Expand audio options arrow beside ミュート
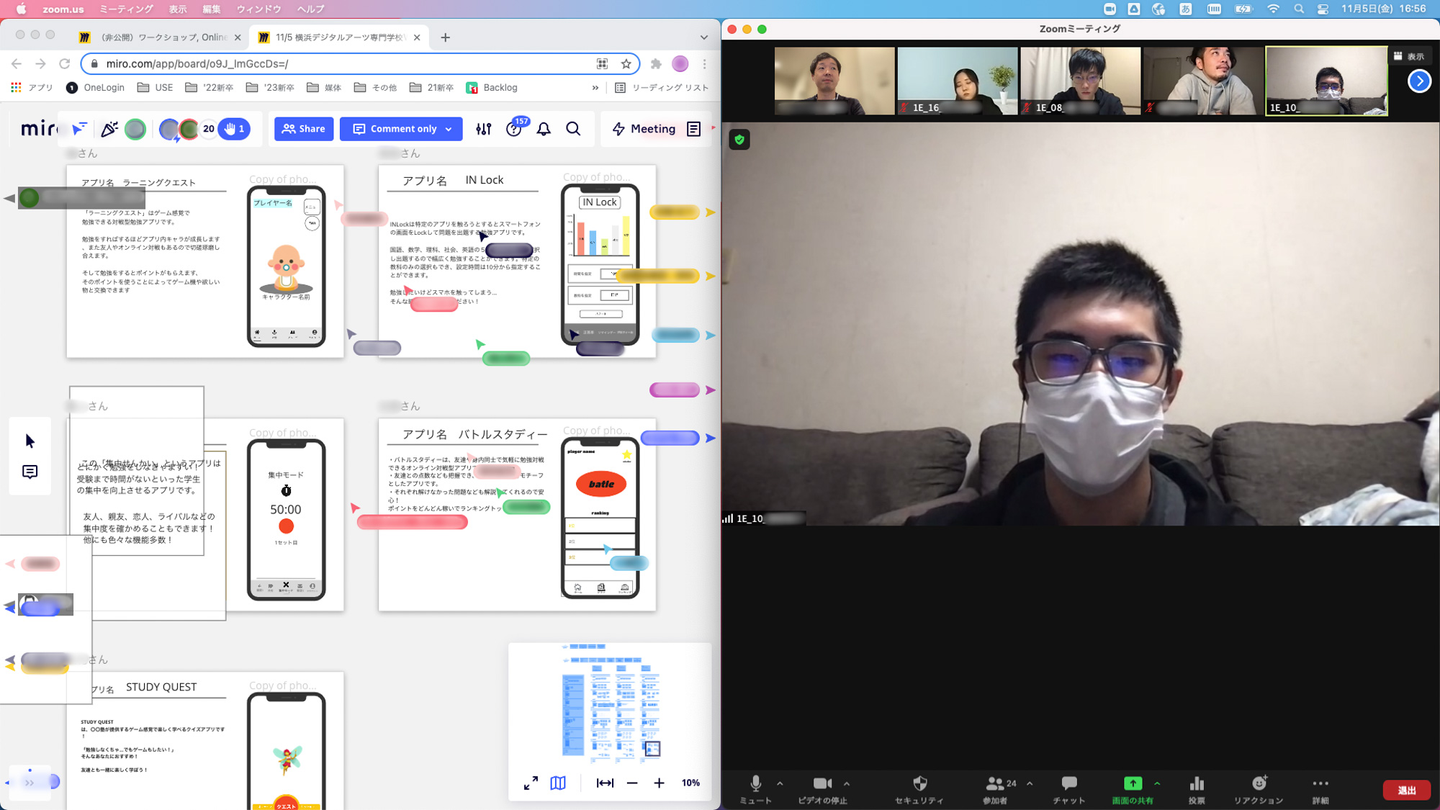This screenshot has width=1440, height=810. tap(780, 784)
